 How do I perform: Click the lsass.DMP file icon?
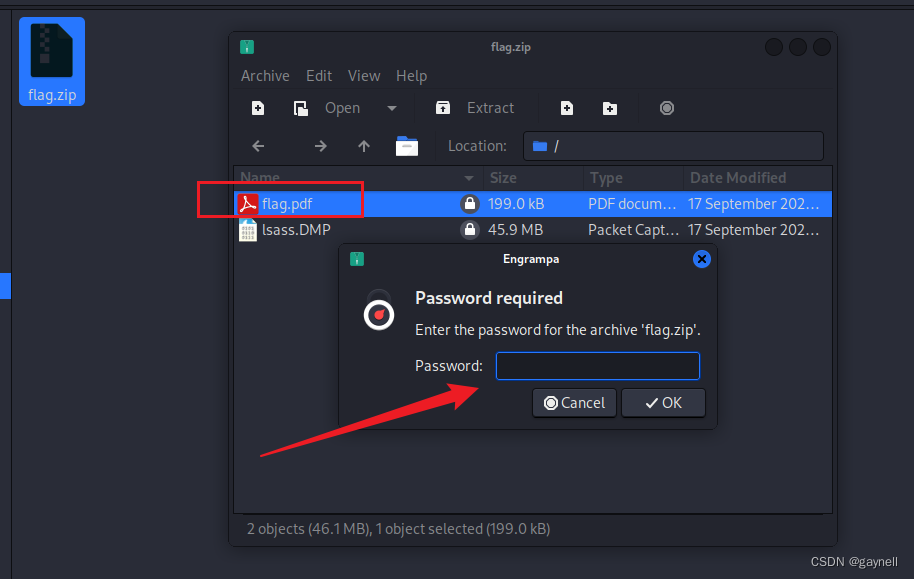click(247, 229)
